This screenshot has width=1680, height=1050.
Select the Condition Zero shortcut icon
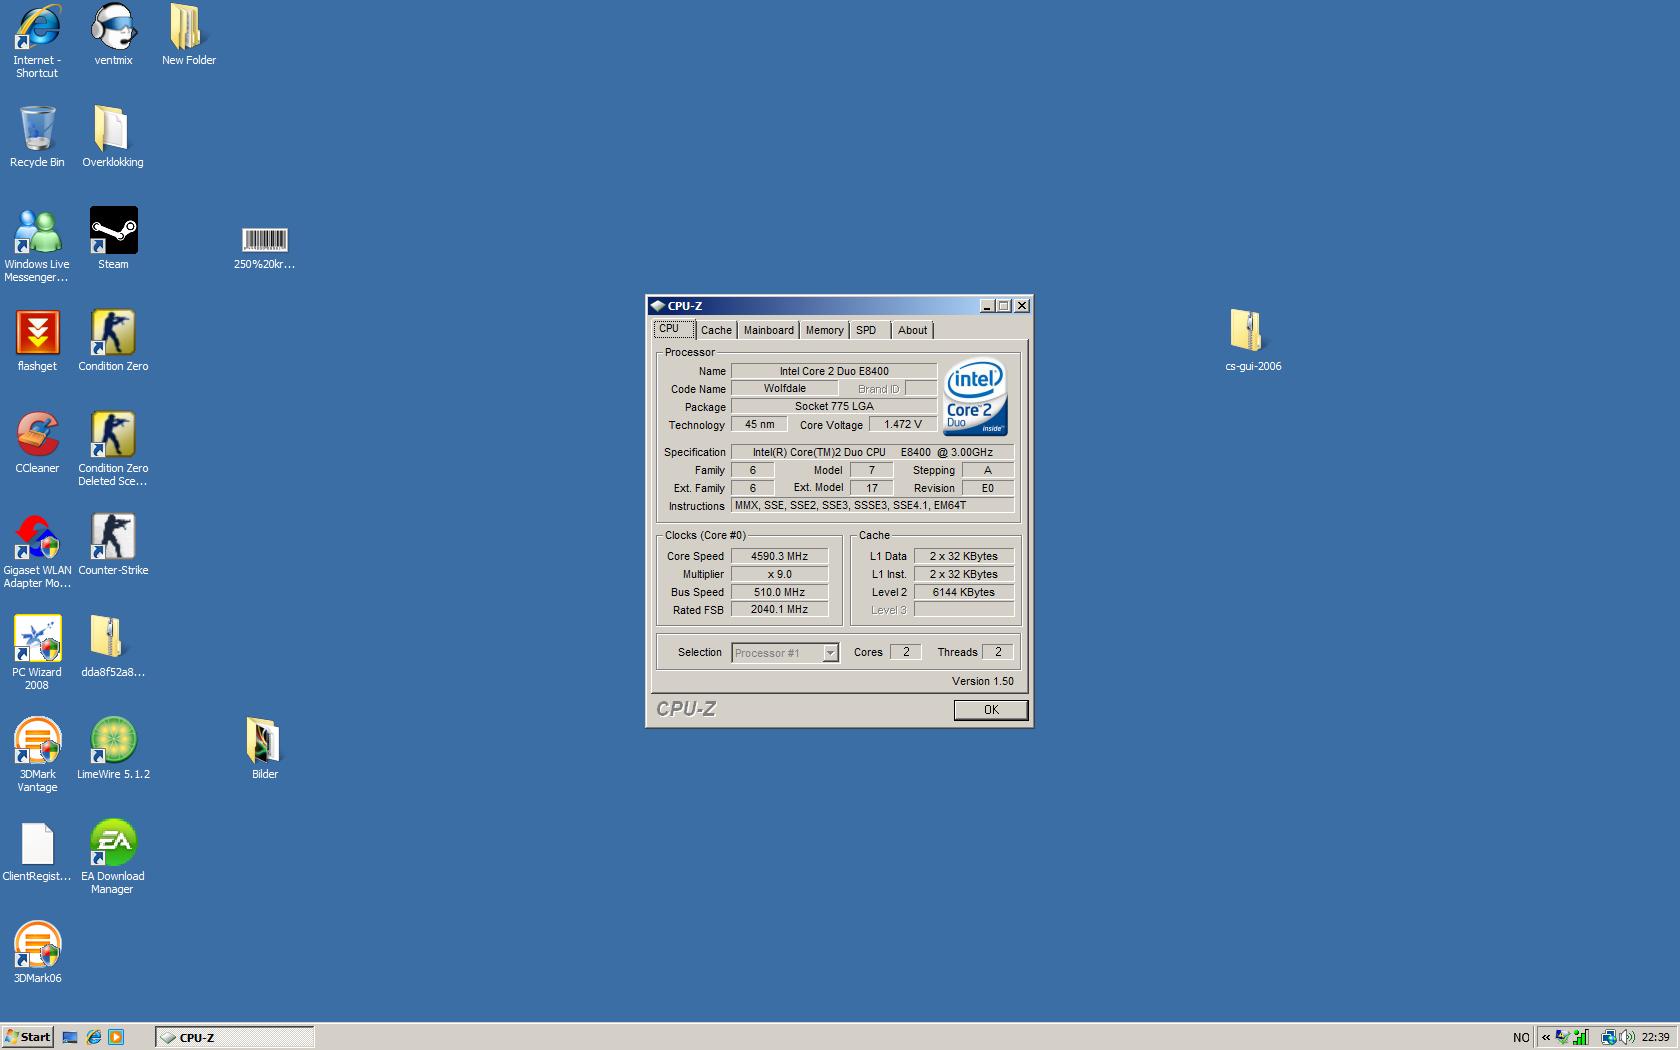point(113,340)
